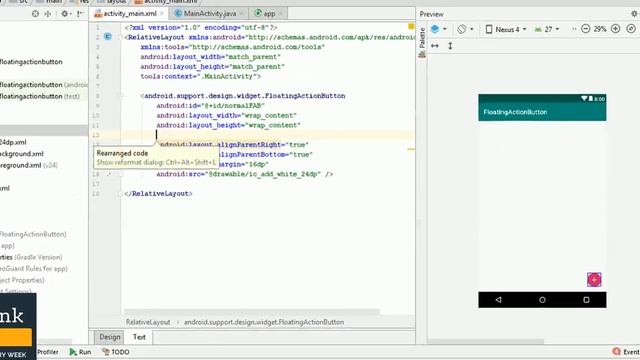Close the app tab
This screenshot has width=640, height=360.
(280, 13)
